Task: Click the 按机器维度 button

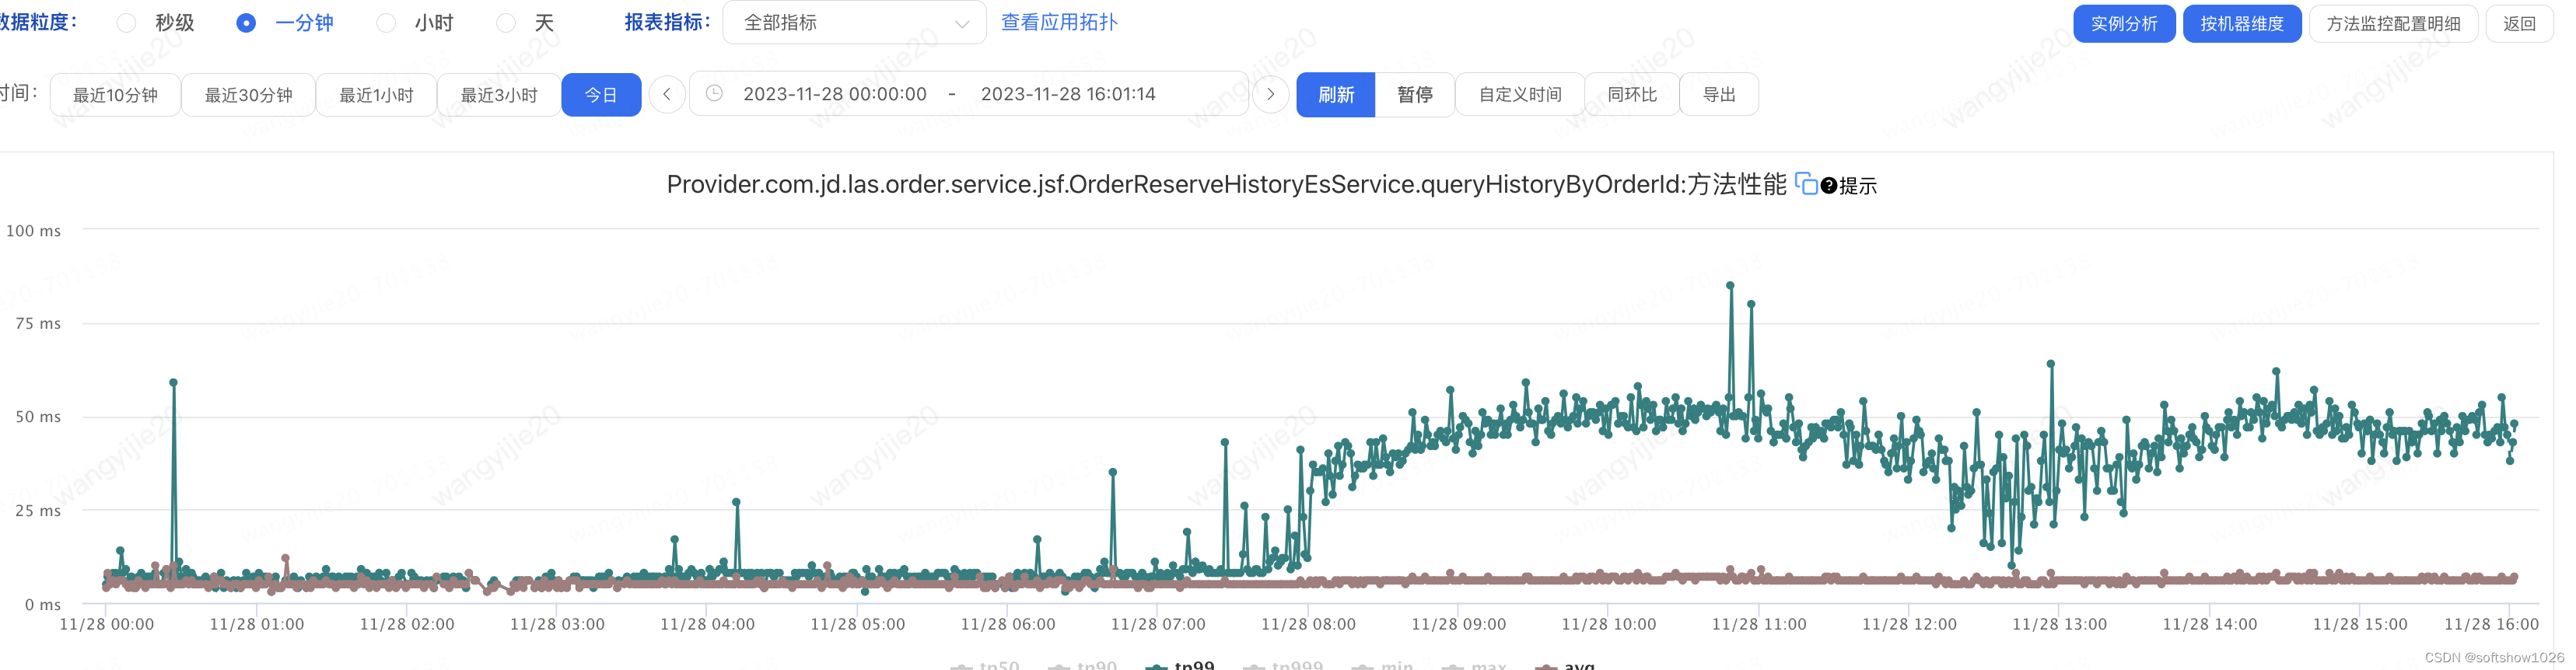Action: click(2242, 23)
